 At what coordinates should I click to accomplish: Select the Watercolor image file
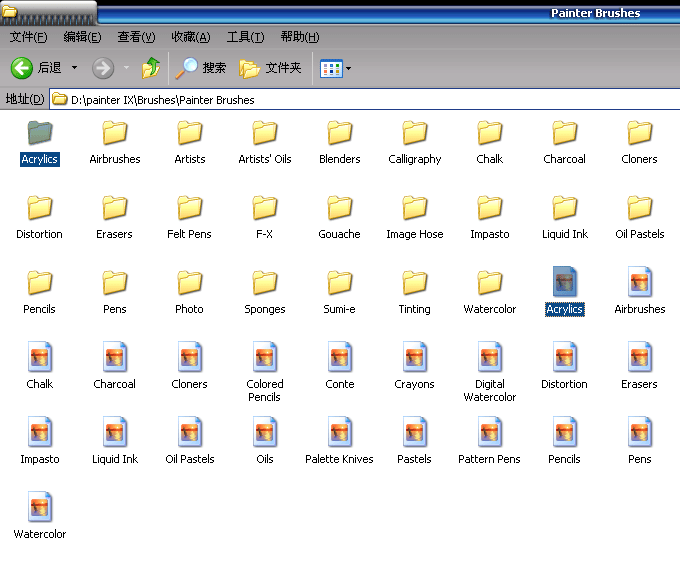39,517
